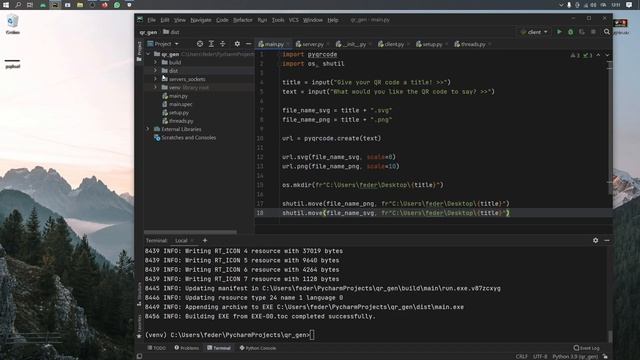640x360 pixels.
Task: Collapse all items in Project panel
Action: (222, 44)
